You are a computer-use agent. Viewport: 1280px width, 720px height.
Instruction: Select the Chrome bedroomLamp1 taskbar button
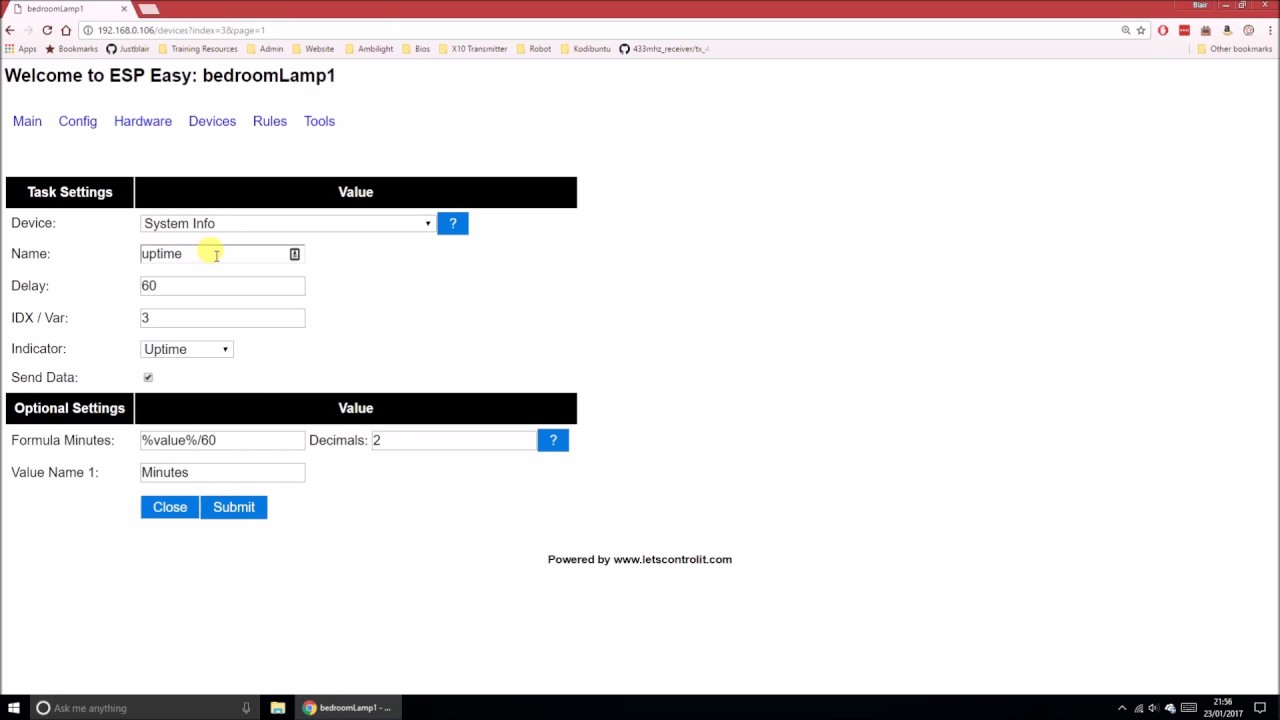348,708
